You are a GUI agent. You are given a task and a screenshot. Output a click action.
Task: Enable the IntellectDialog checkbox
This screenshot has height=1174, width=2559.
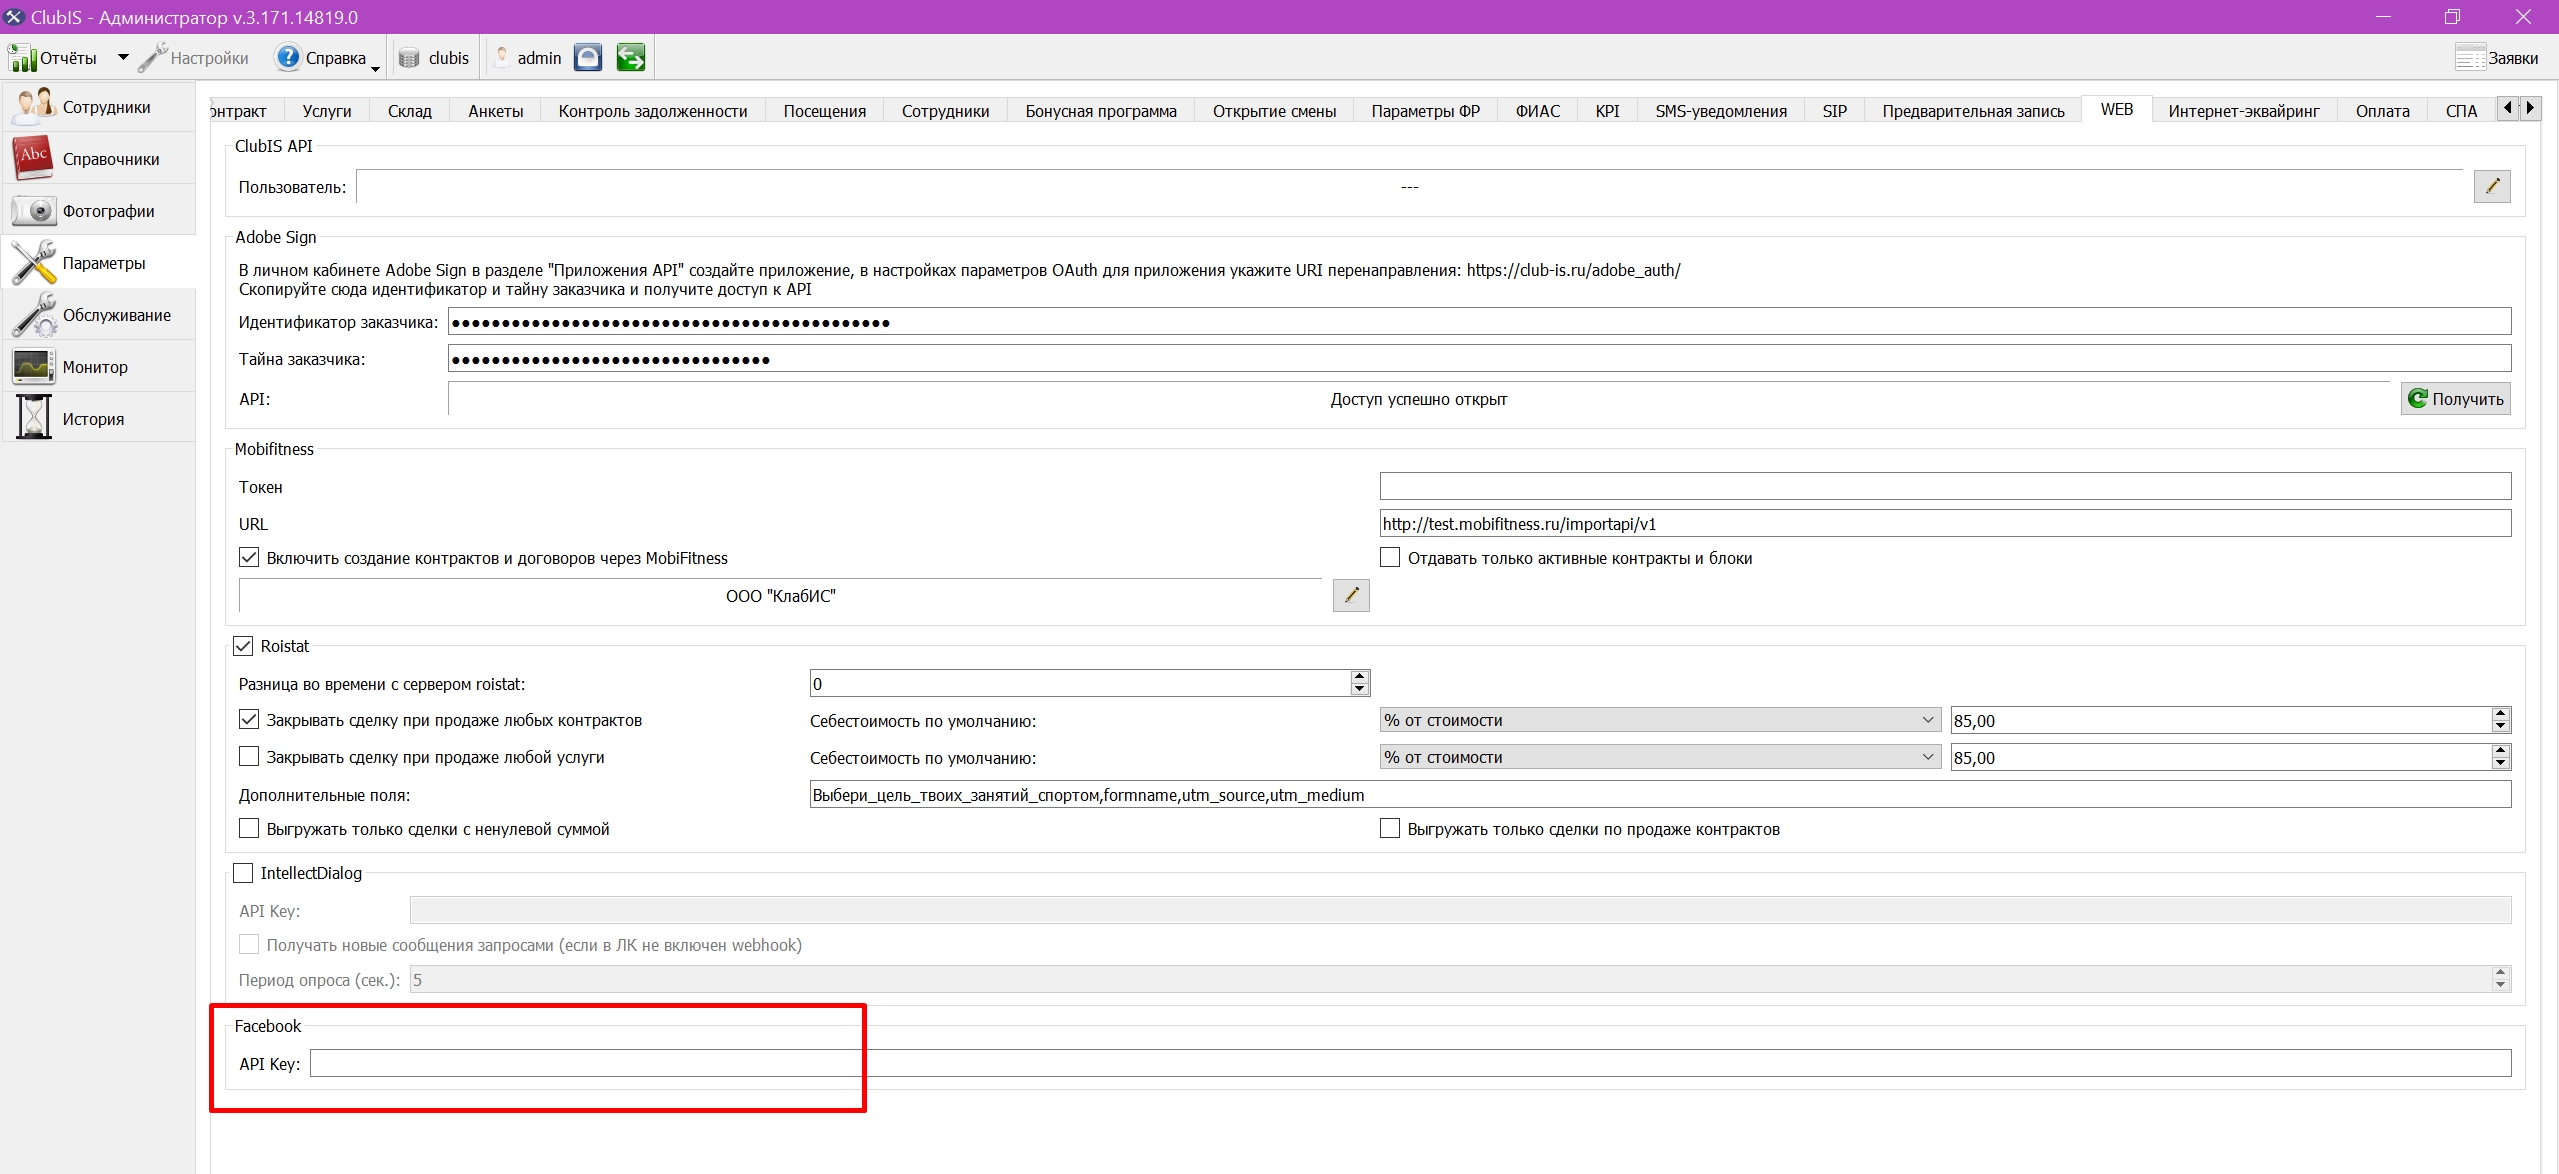(x=243, y=873)
